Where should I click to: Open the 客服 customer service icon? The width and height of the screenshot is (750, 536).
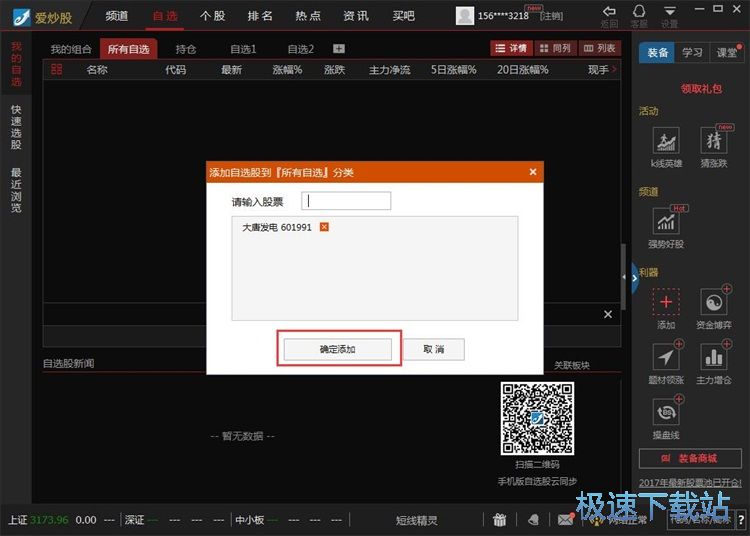(x=639, y=11)
